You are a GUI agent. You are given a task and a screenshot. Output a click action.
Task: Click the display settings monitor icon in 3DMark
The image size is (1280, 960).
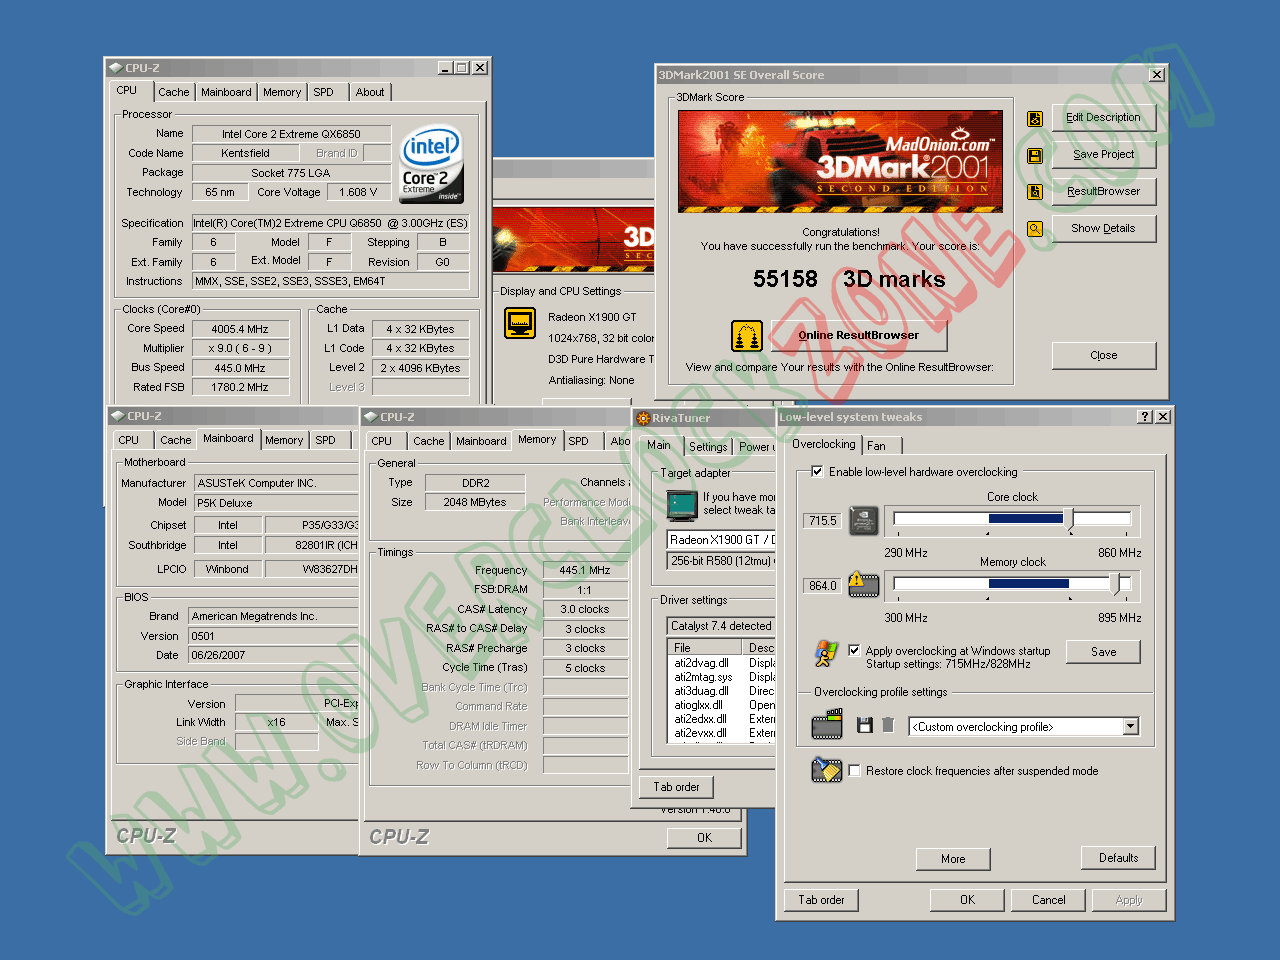[520, 323]
